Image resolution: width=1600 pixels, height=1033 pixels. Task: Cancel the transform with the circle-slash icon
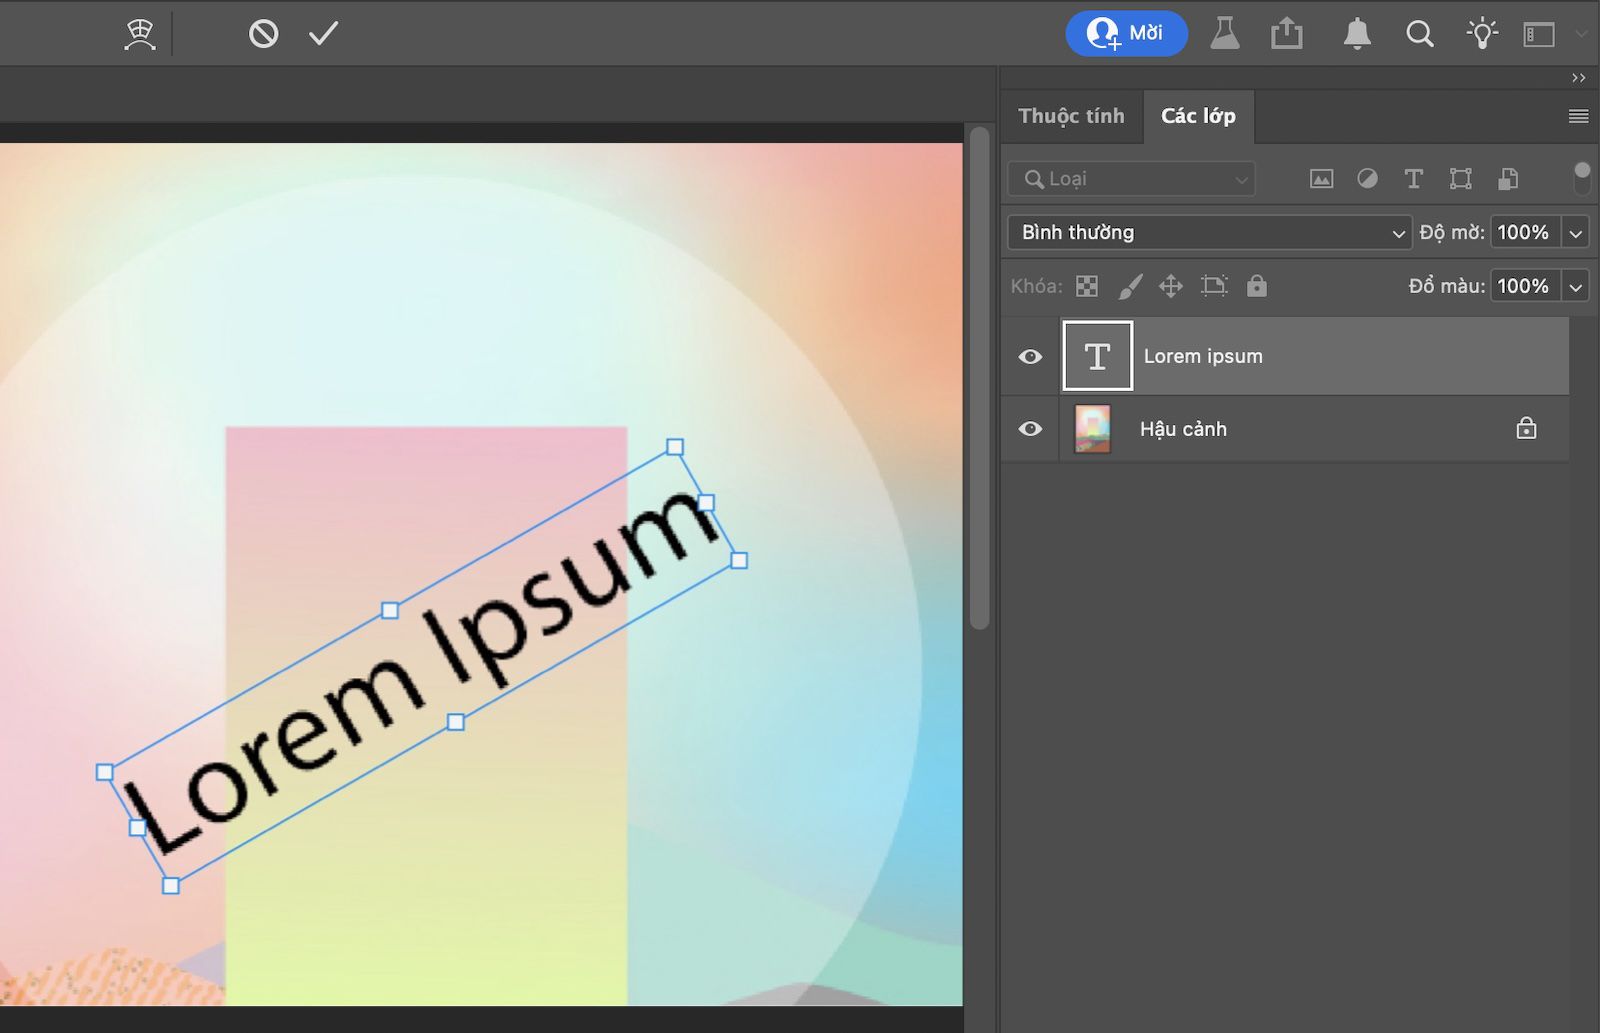pos(263,34)
